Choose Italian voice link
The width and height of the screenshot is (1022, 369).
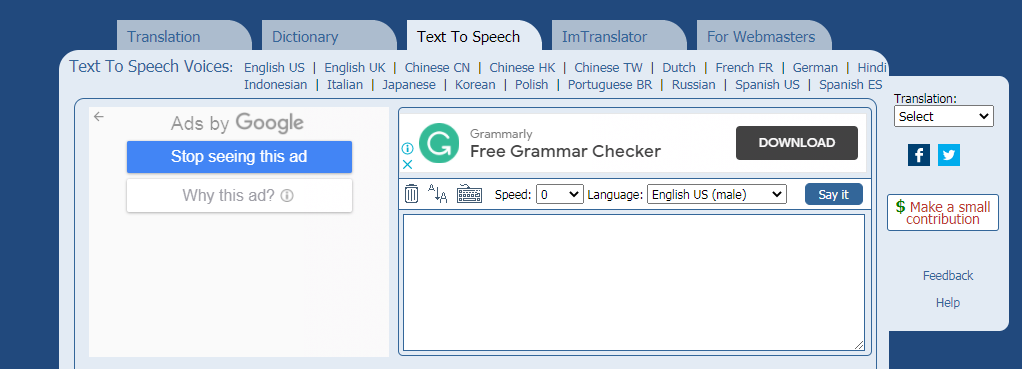pyautogui.click(x=345, y=85)
